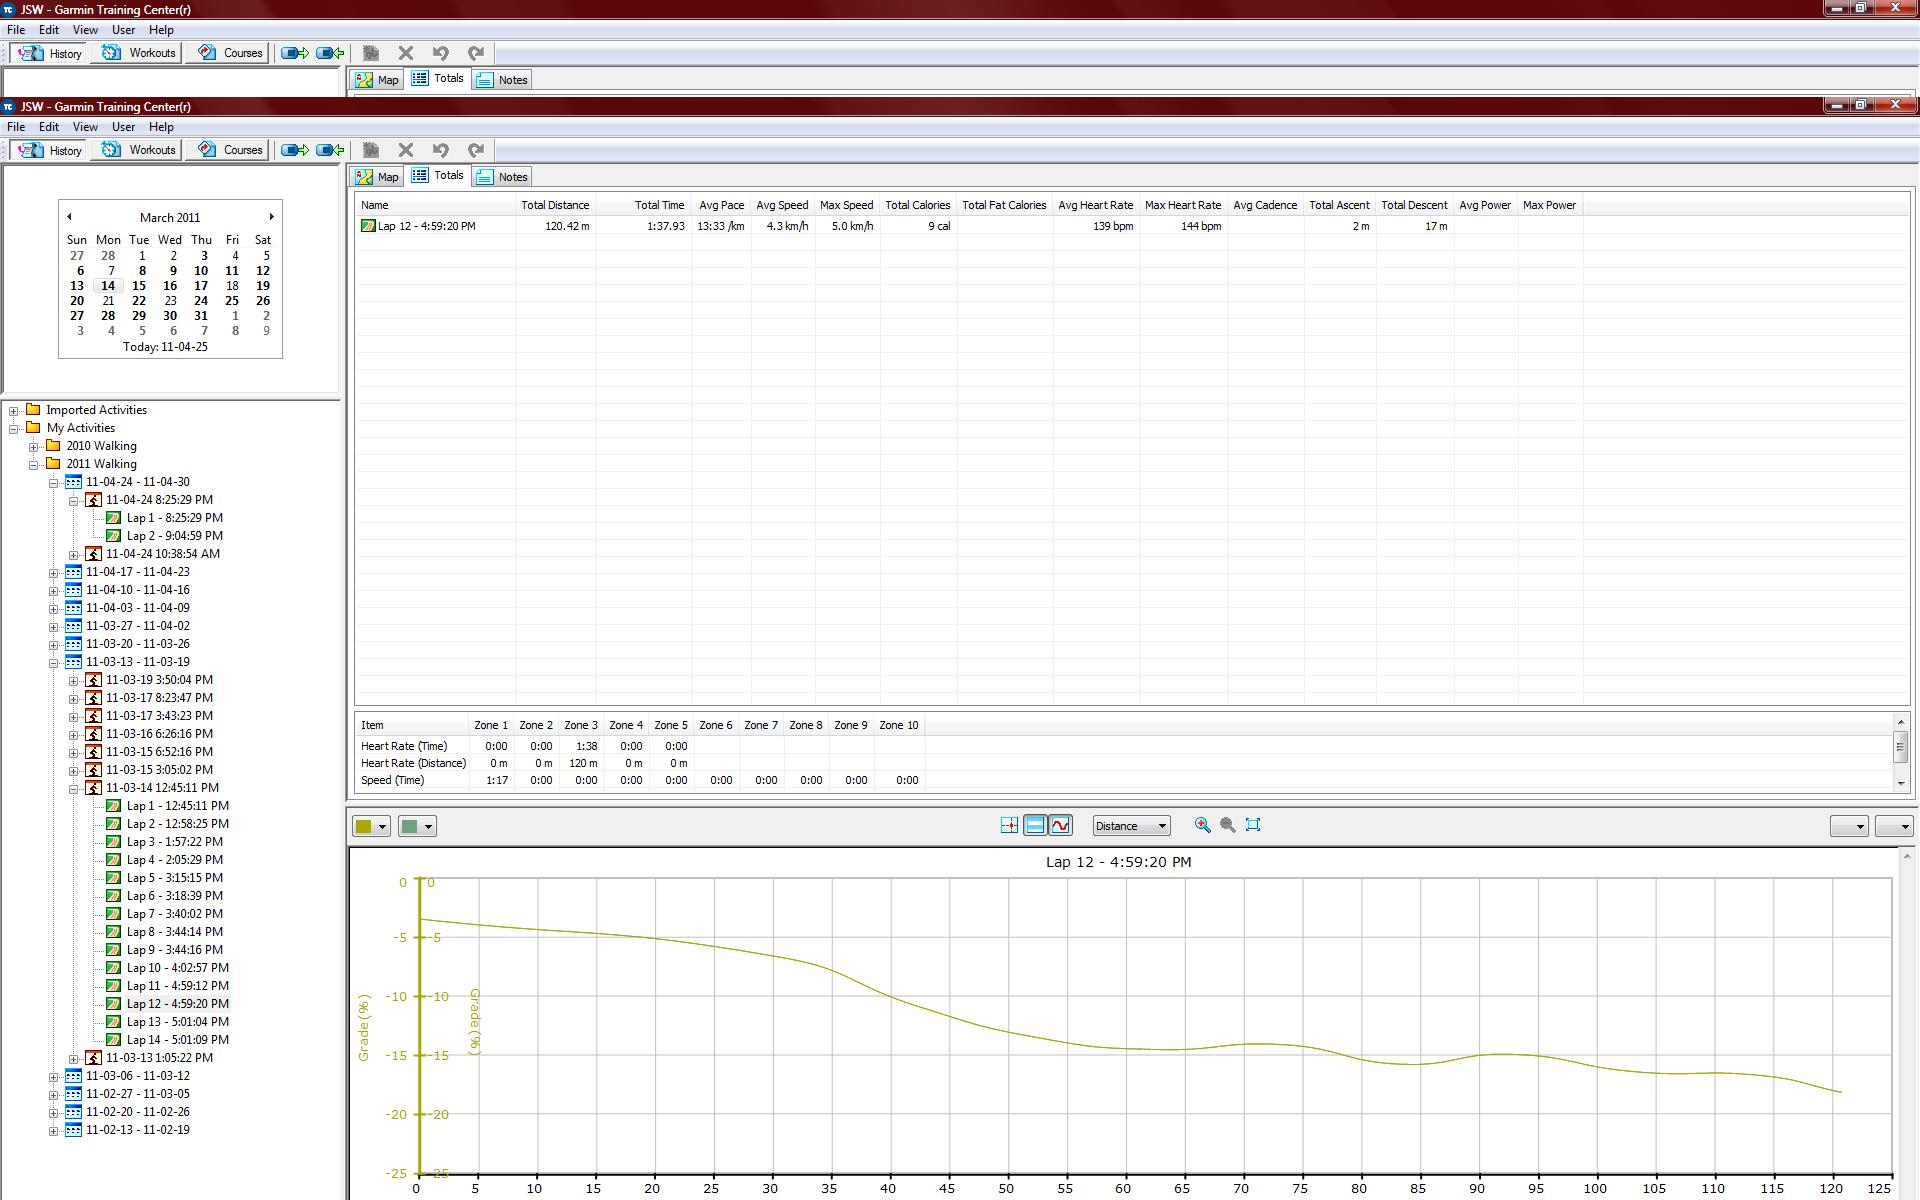Click receive-from-device icon in front window toolbar
The width and height of the screenshot is (1920, 1200).
coord(330,150)
